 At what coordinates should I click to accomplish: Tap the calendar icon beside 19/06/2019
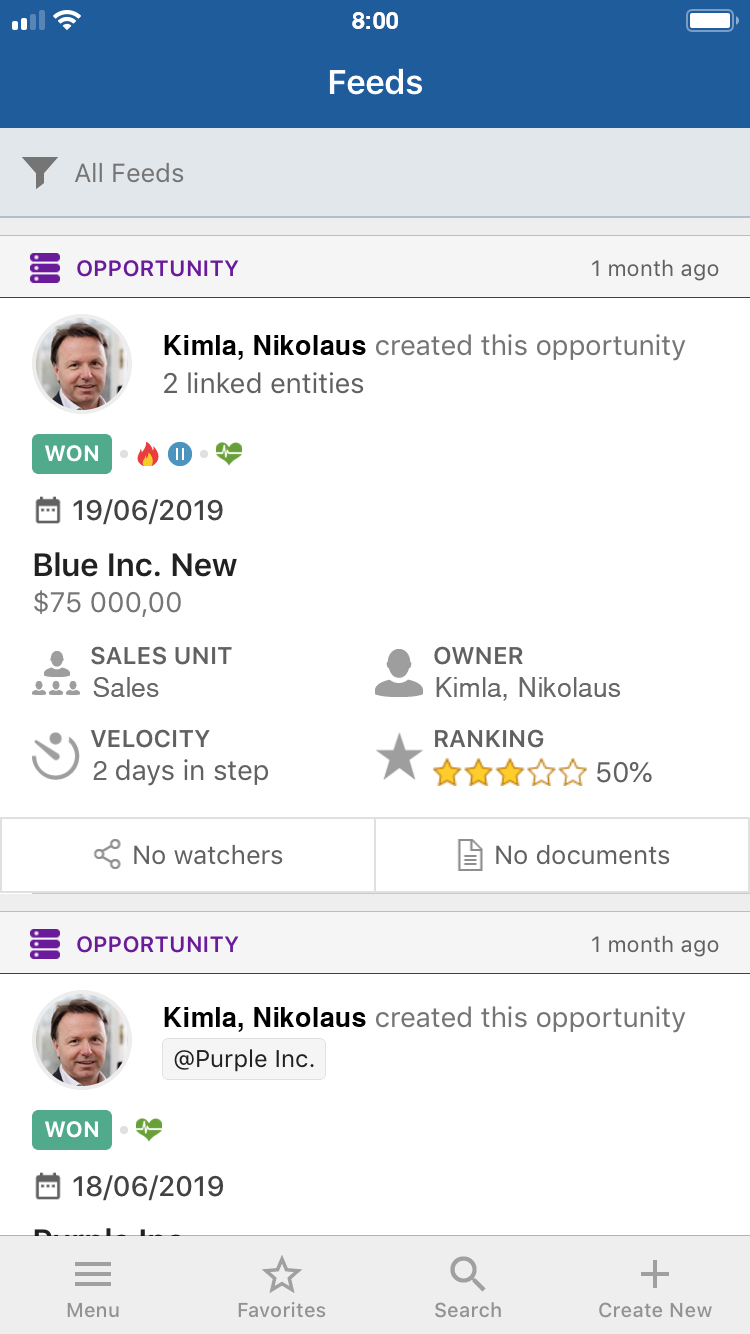coord(47,511)
